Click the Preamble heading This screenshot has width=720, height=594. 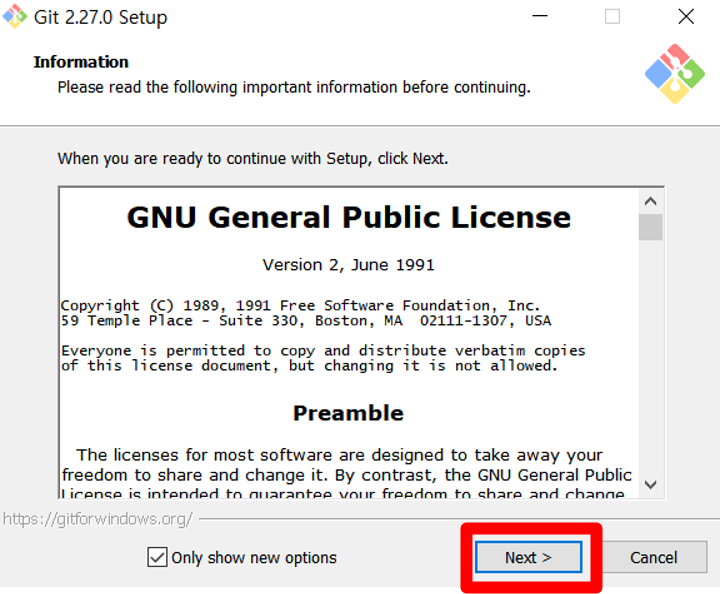[349, 413]
